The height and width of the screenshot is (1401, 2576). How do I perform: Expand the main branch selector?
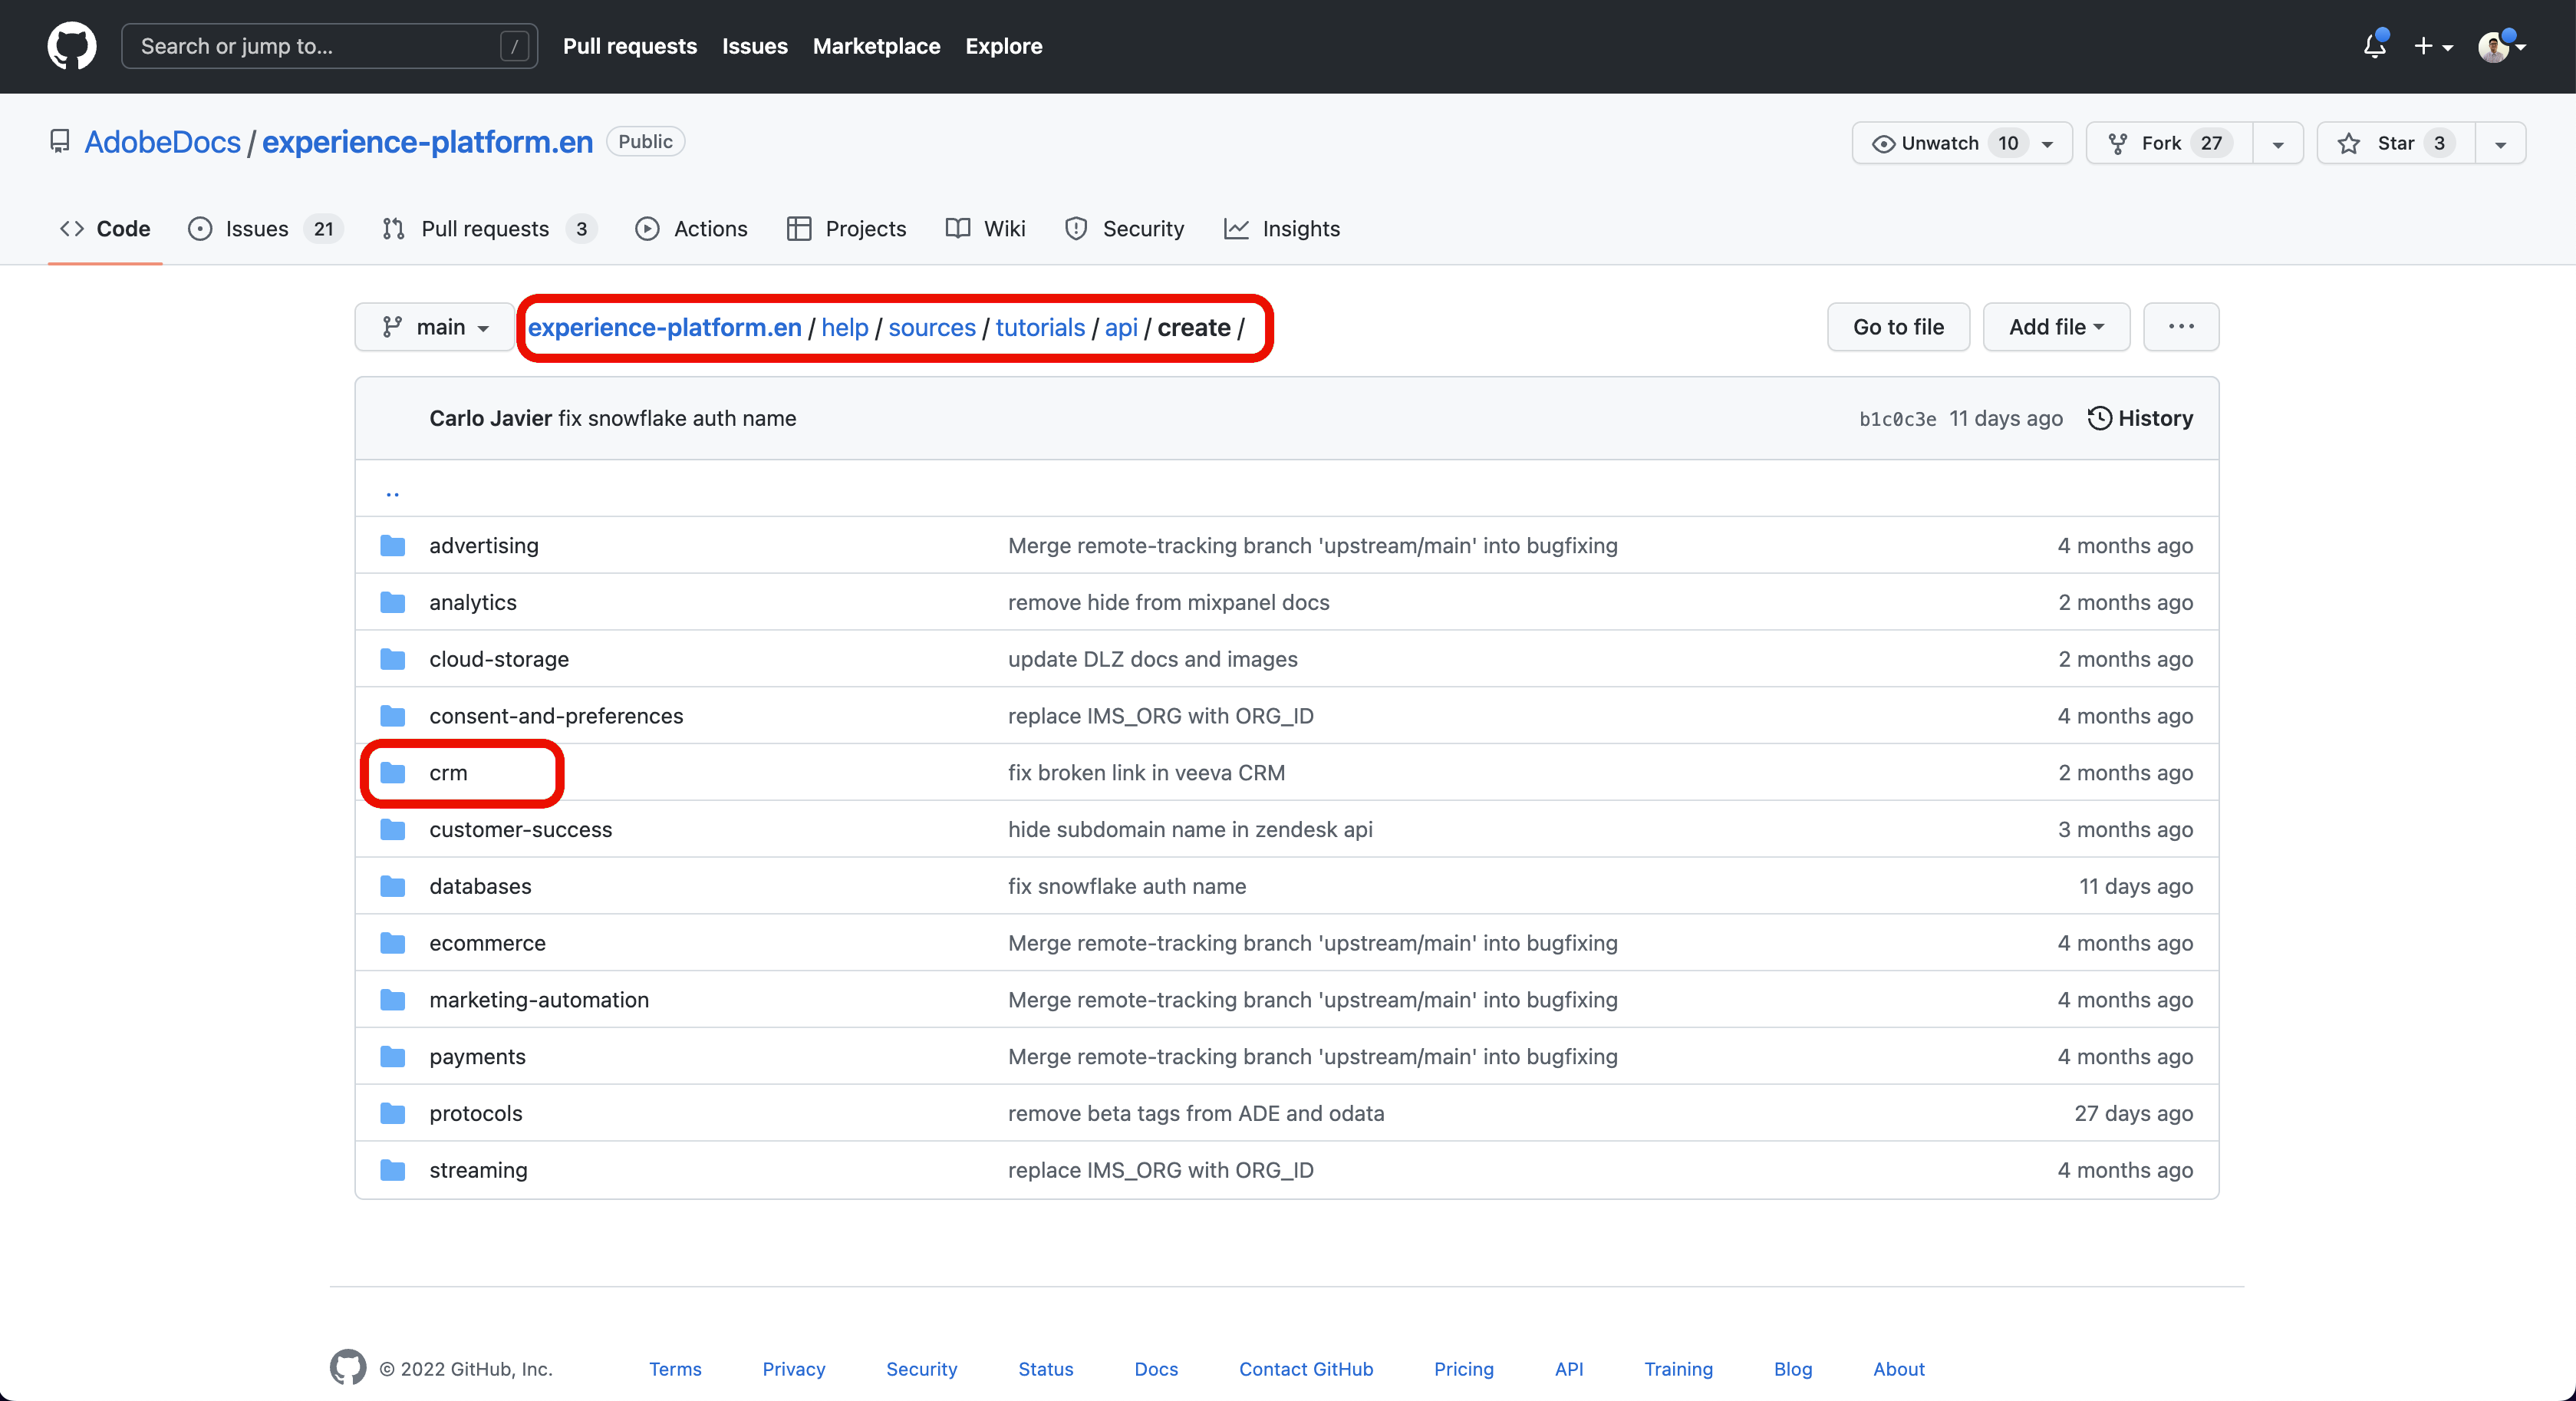(x=434, y=327)
